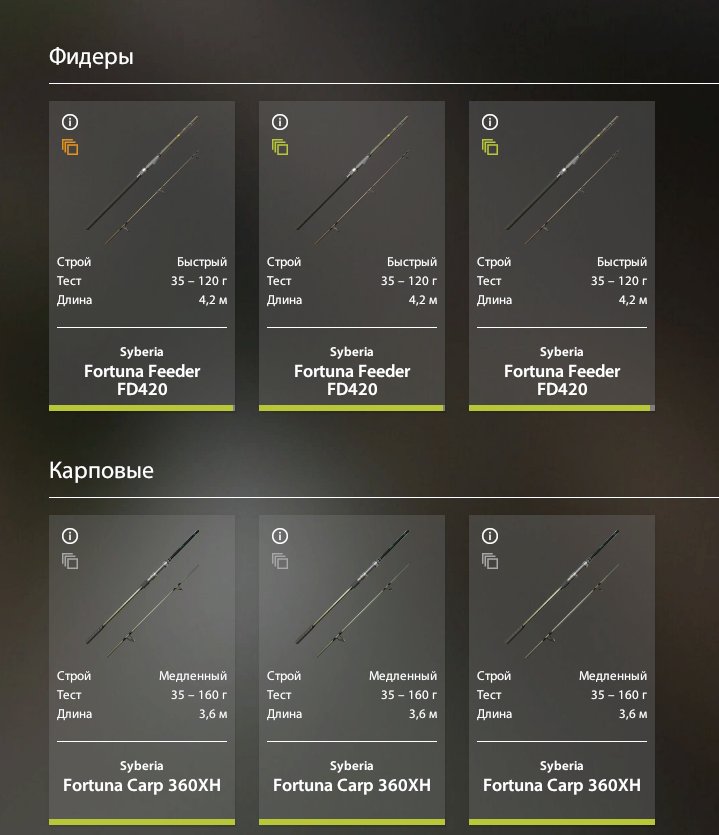This screenshot has width=719, height=835.
Task: Open info icon on first Fortuna Feeder card
Action: click(70, 122)
